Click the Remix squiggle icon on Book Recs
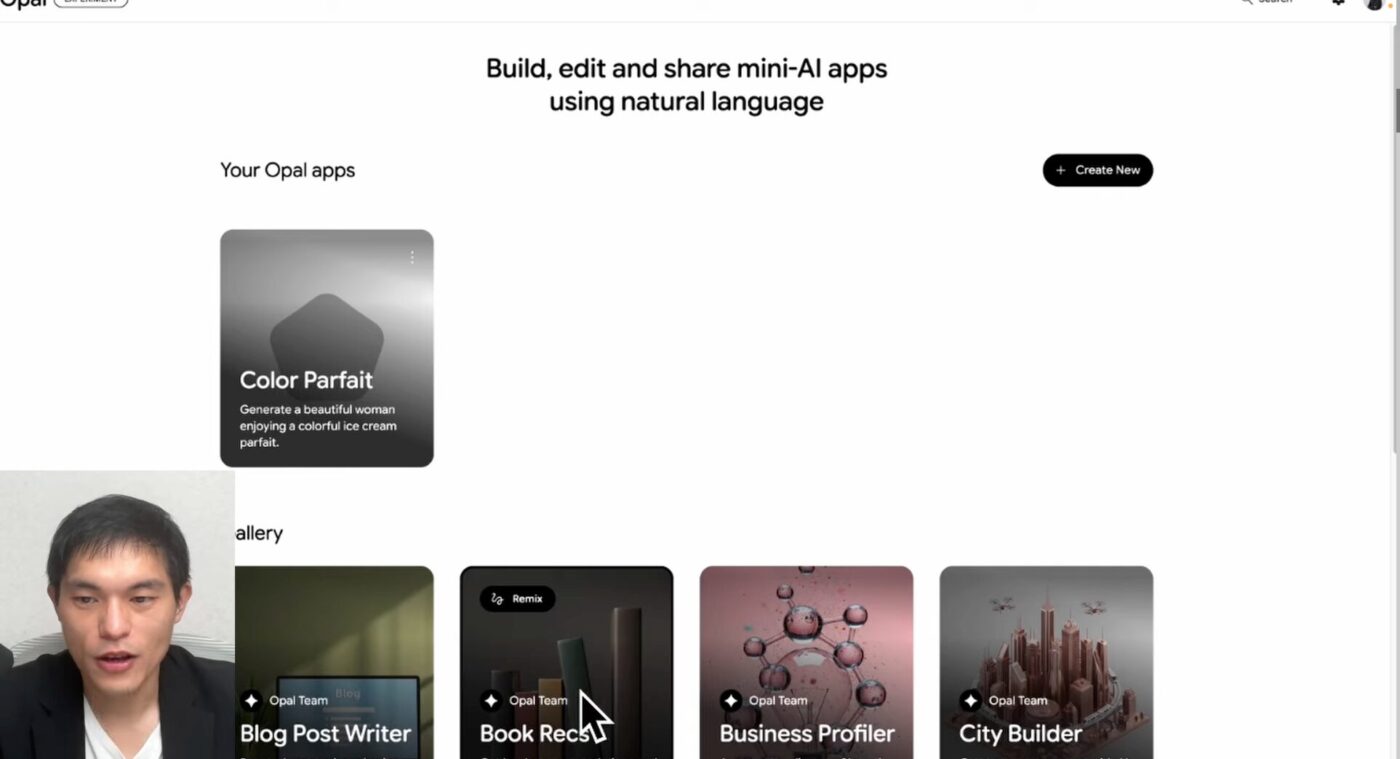 (x=498, y=599)
